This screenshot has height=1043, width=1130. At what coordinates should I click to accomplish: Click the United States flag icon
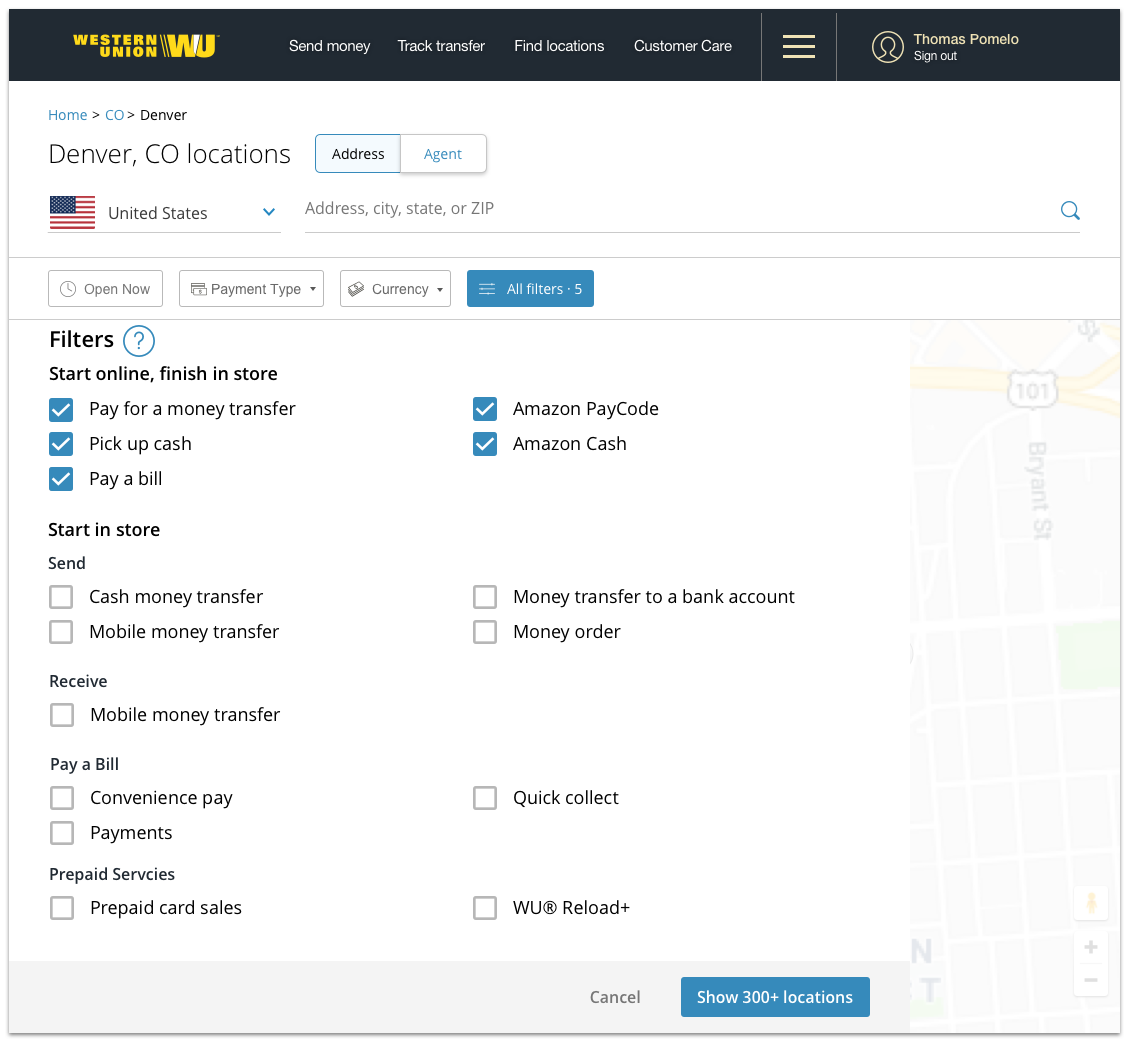pos(72,213)
